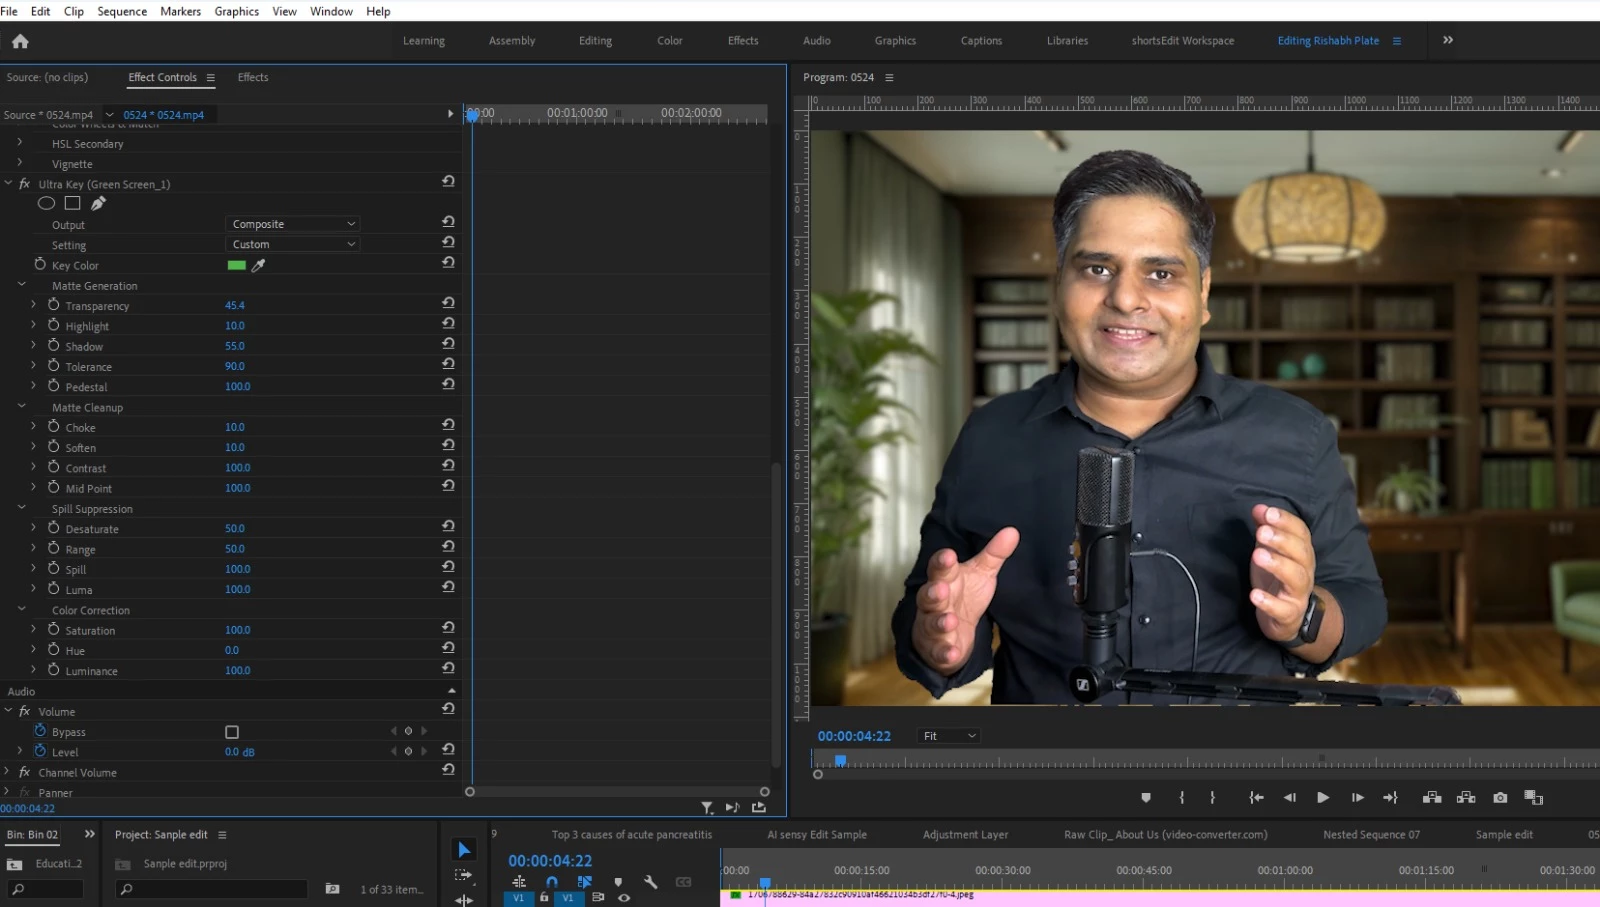
Task: Click the Tolerance value 90.0
Action: click(235, 366)
